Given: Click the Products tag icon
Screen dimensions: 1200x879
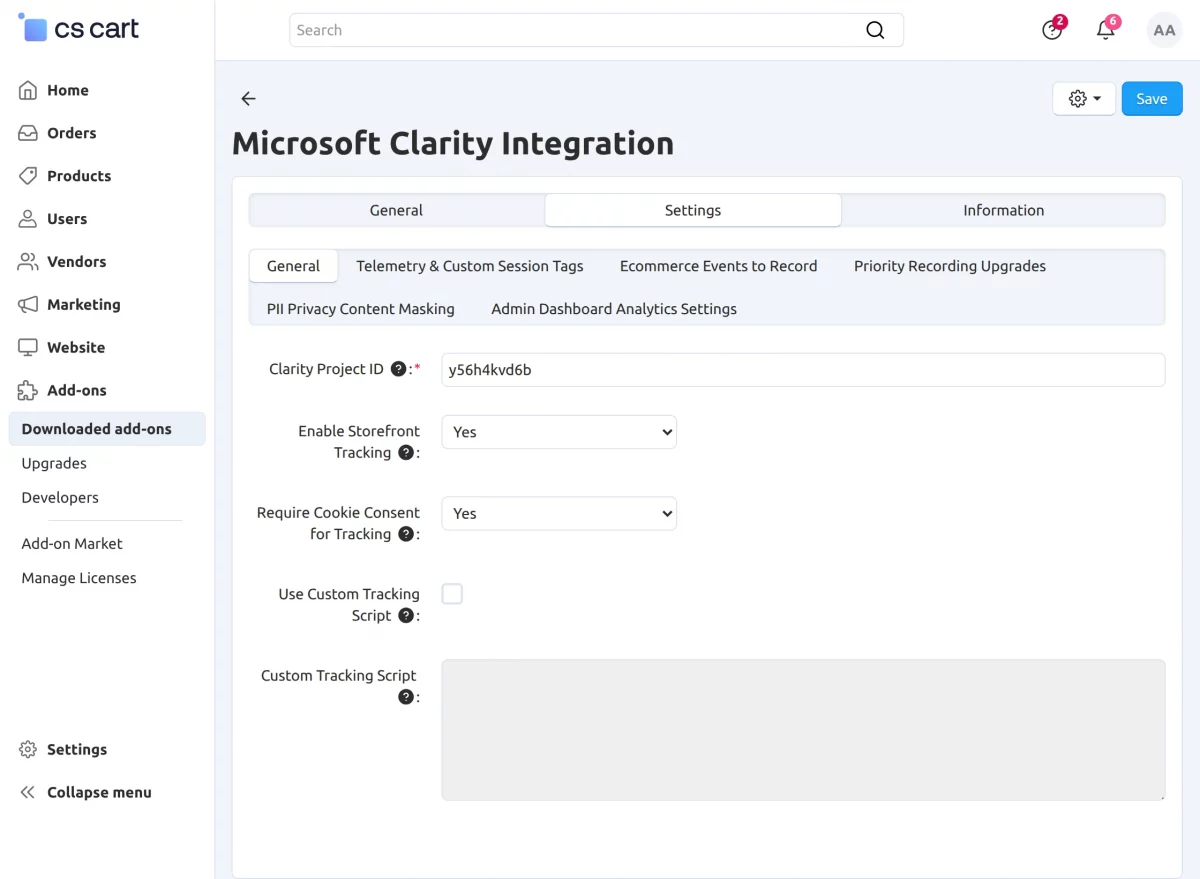Looking at the screenshot, I should click(28, 176).
